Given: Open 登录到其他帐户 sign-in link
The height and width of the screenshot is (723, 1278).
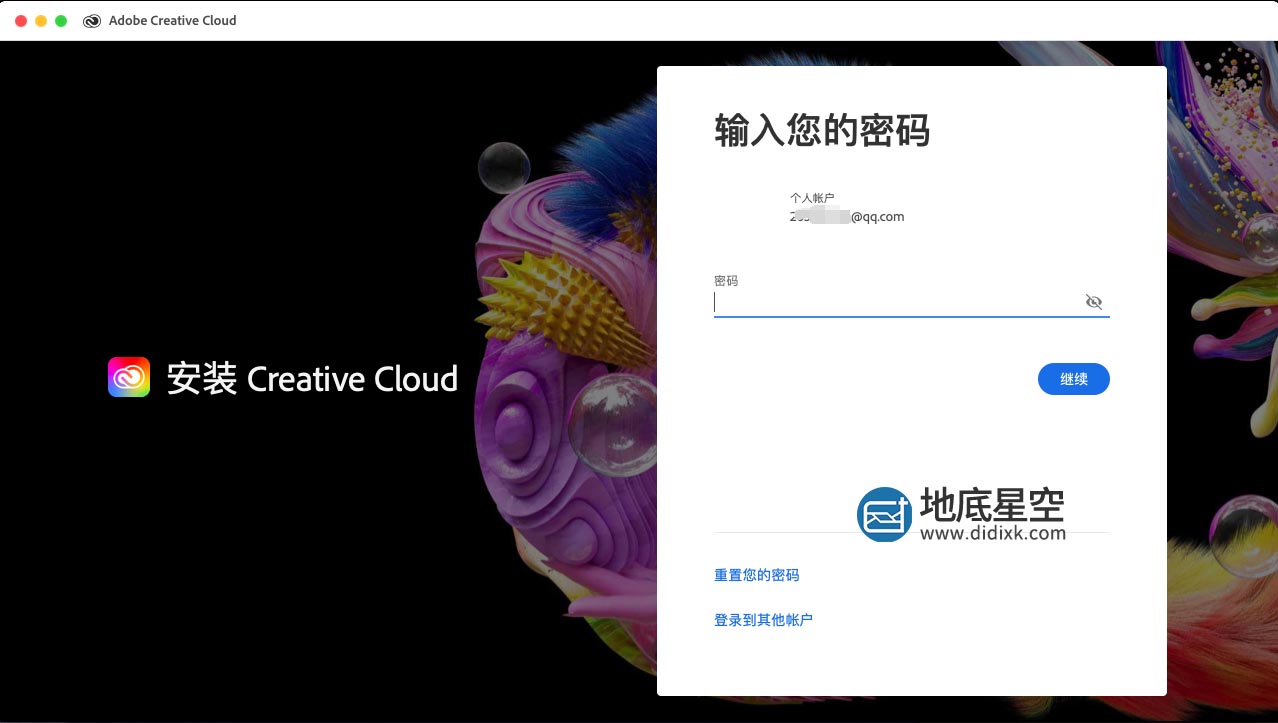Looking at the screenshot, I should 763,620.
